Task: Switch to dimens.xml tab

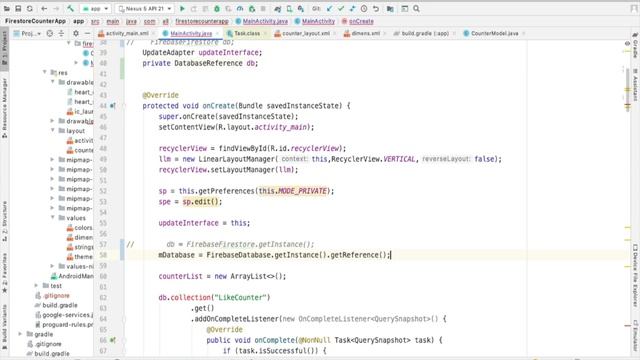Action: click(365, 33)
